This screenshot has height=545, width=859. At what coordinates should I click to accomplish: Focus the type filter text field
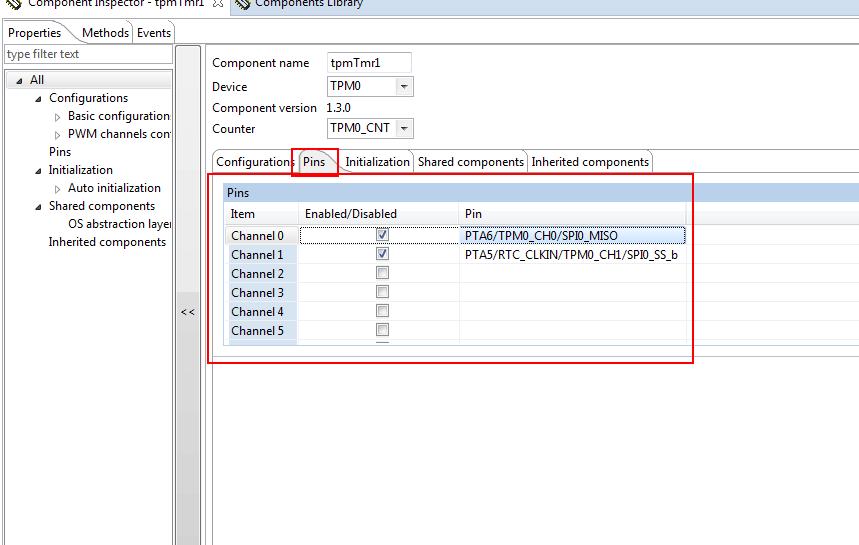coord(88,54)
